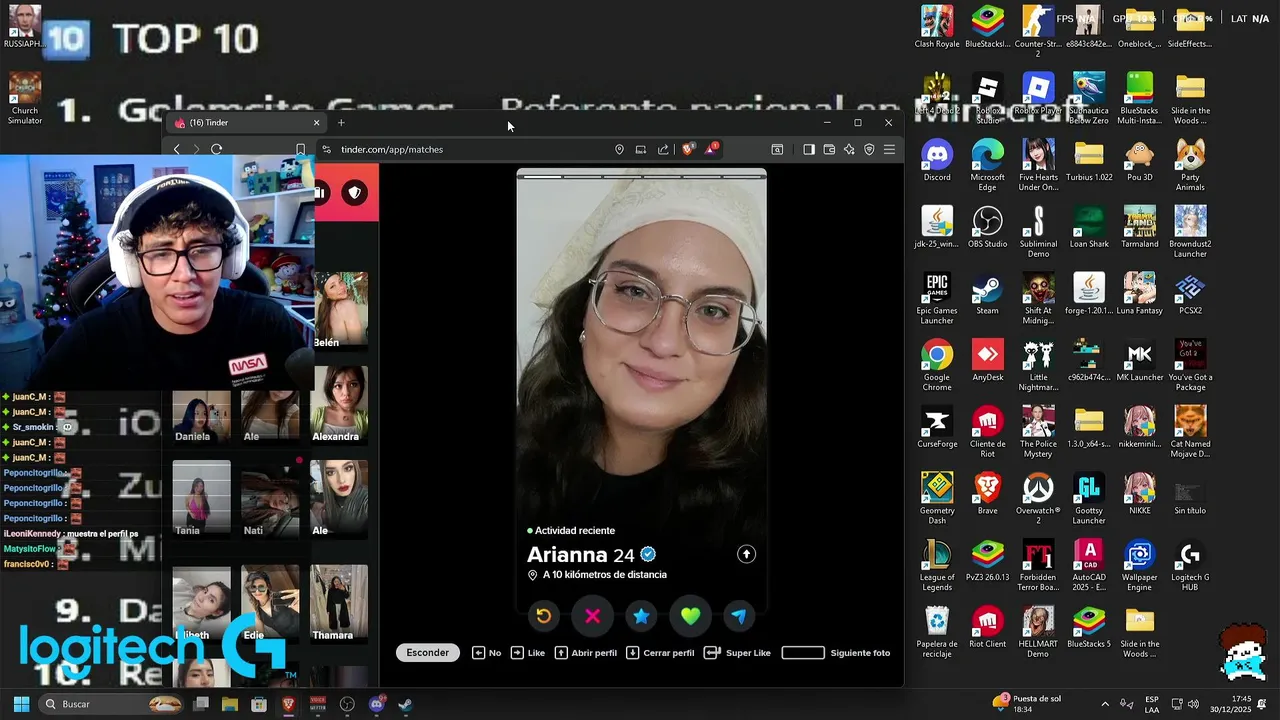Click the share icon in the address bar
Viewport: 1280px width, 720px height.
[663, 149]
